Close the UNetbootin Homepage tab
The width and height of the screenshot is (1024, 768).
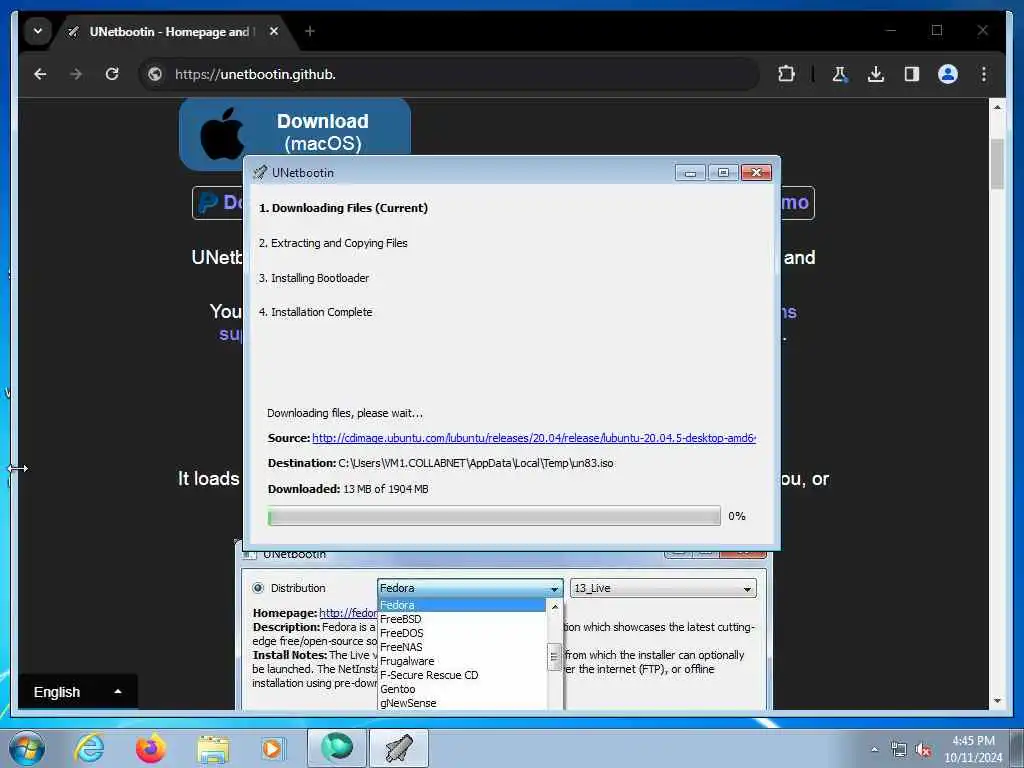pyautogui.click(x=274, y=31)
